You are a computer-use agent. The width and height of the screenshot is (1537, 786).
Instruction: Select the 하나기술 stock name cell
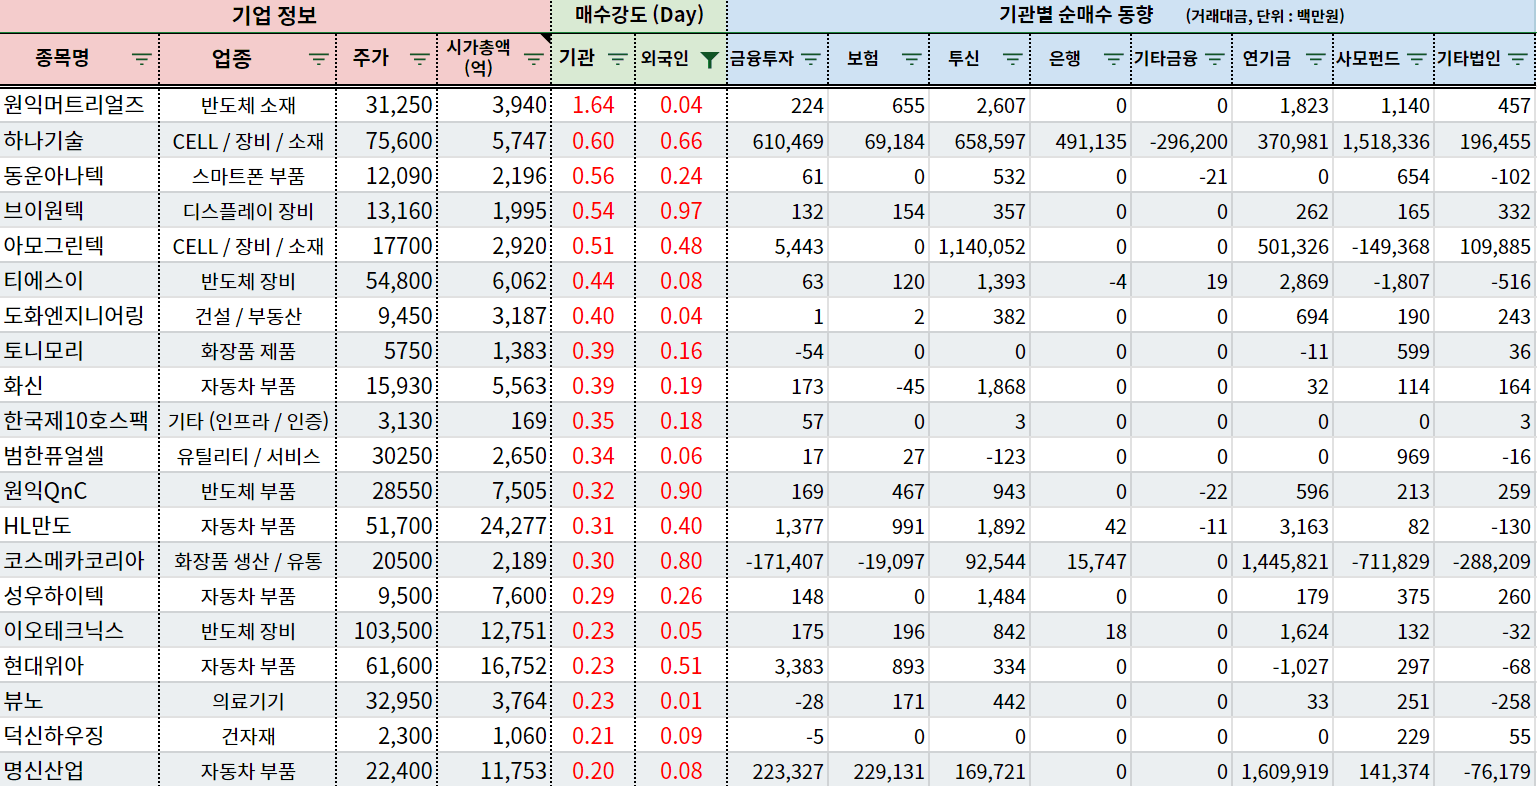pos(79,141)
